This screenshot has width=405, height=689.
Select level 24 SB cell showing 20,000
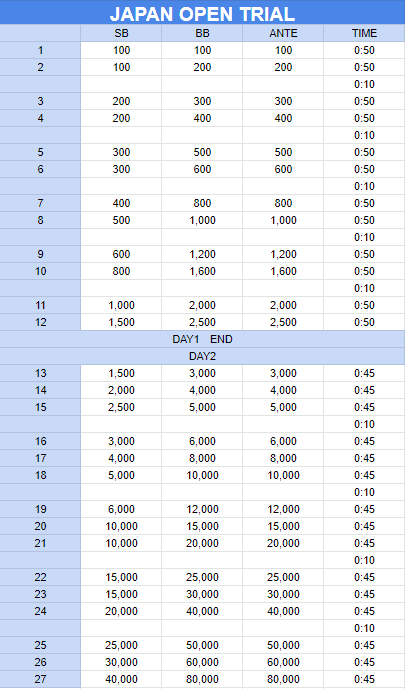121,611
